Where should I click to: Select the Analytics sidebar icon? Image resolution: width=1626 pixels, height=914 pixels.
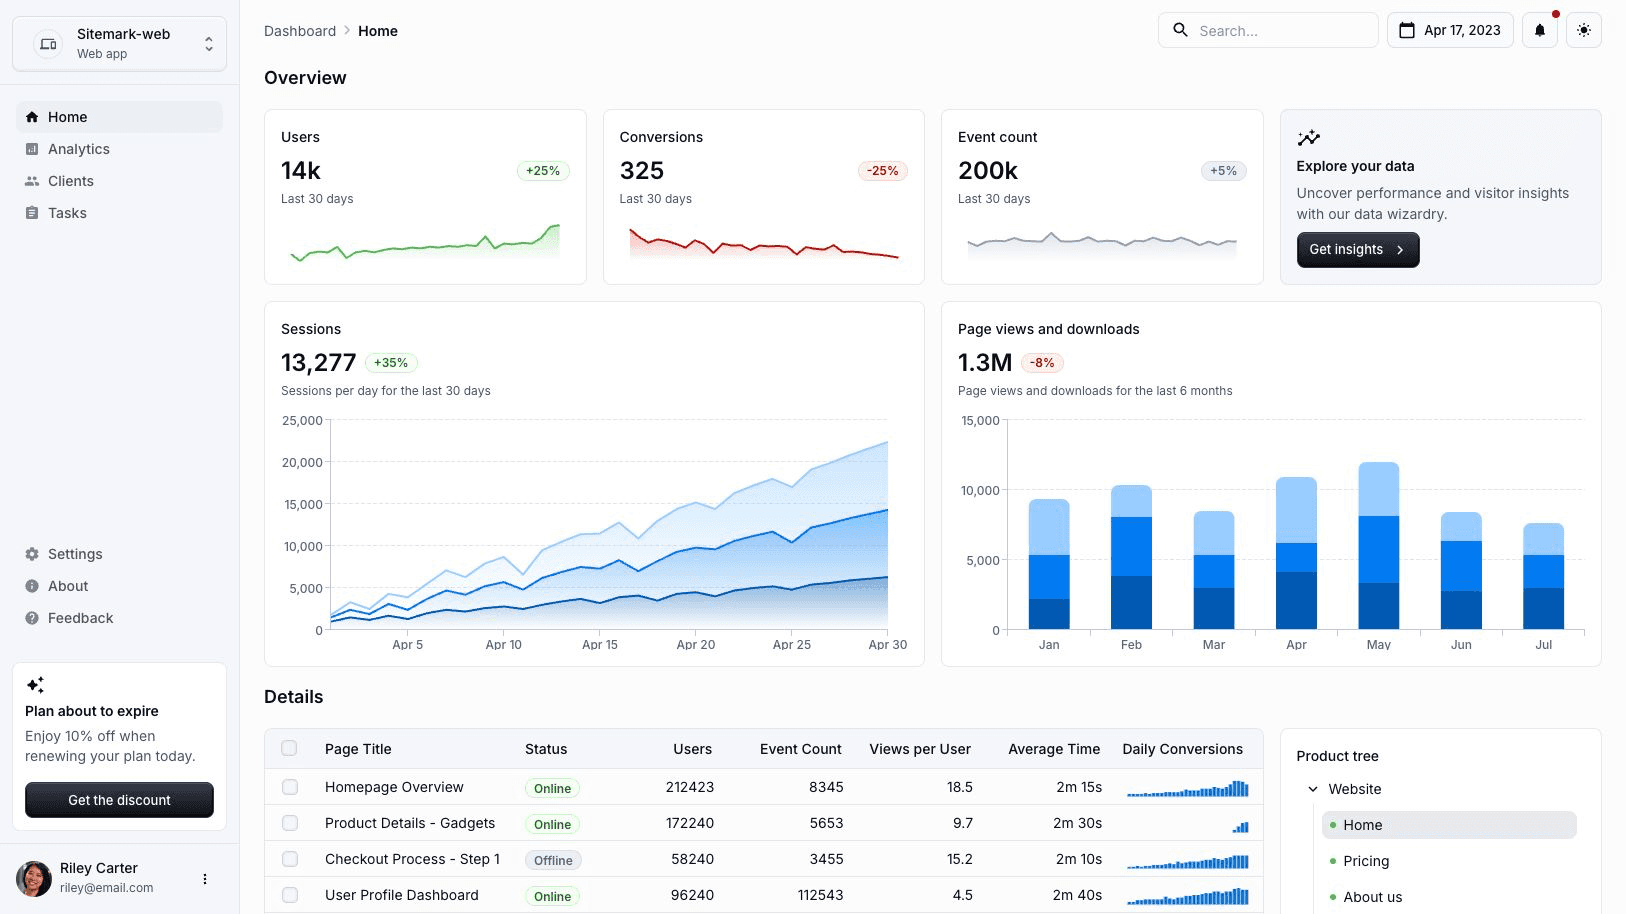(x=33, y=148)
